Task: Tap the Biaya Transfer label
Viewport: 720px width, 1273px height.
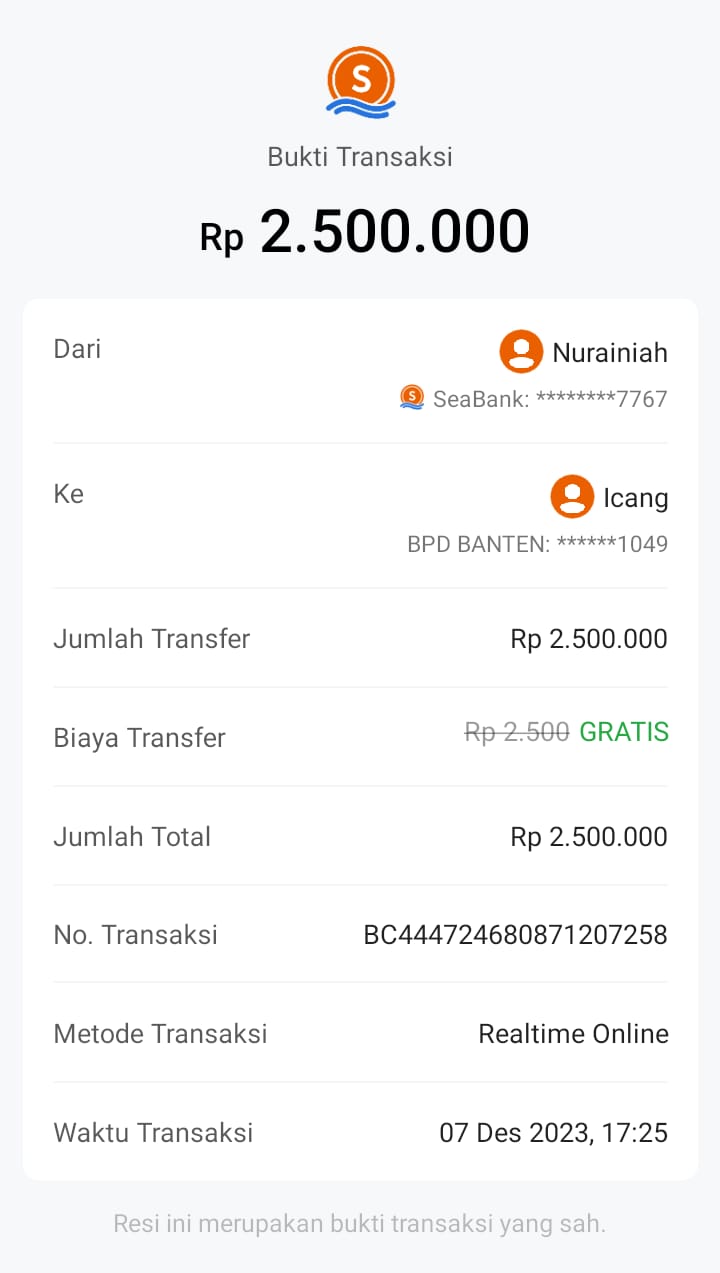Action: (x=139, y=738)
